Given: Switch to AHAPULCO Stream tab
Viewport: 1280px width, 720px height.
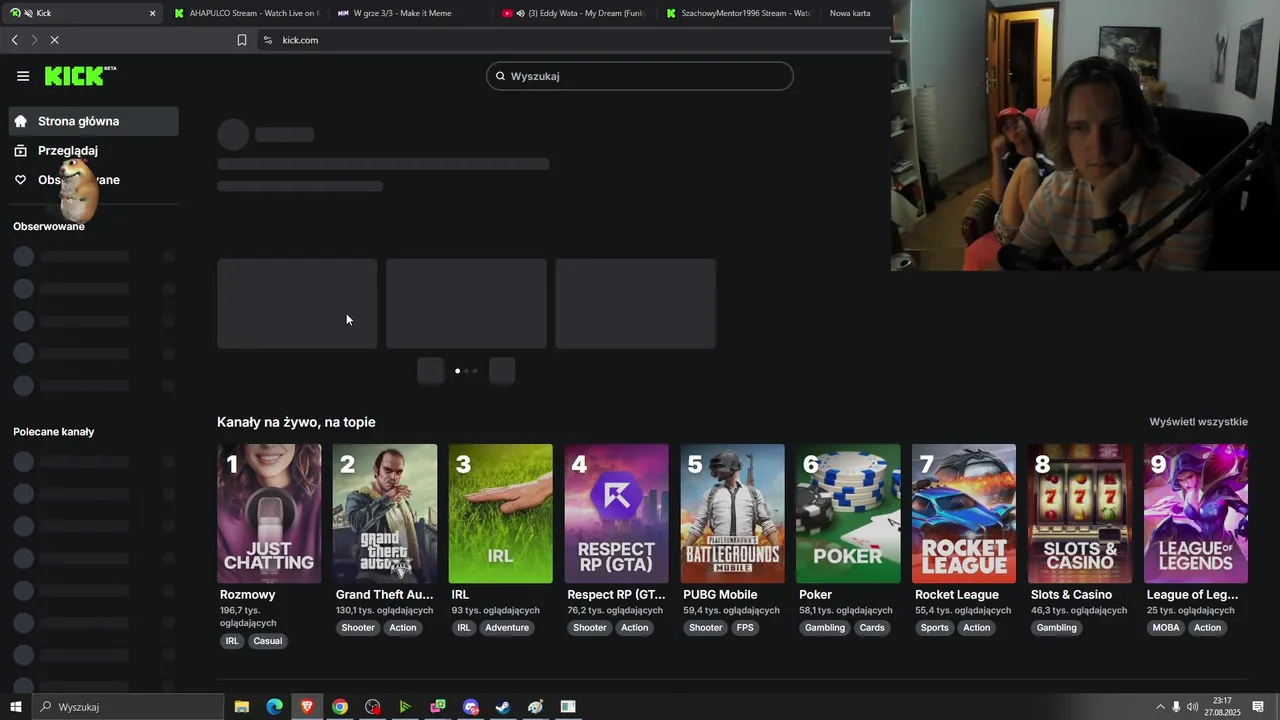Looking at the screenshot, I should coord(247,13).
